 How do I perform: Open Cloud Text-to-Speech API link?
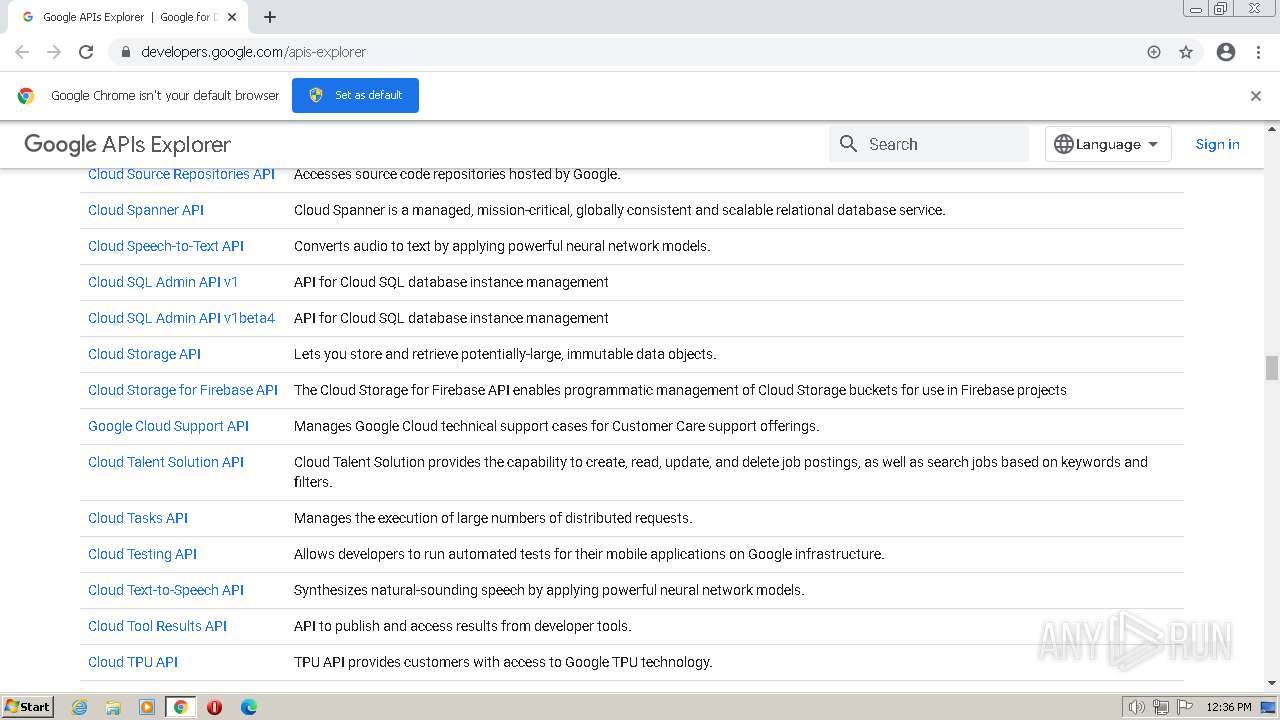click(x=166, y=590)
